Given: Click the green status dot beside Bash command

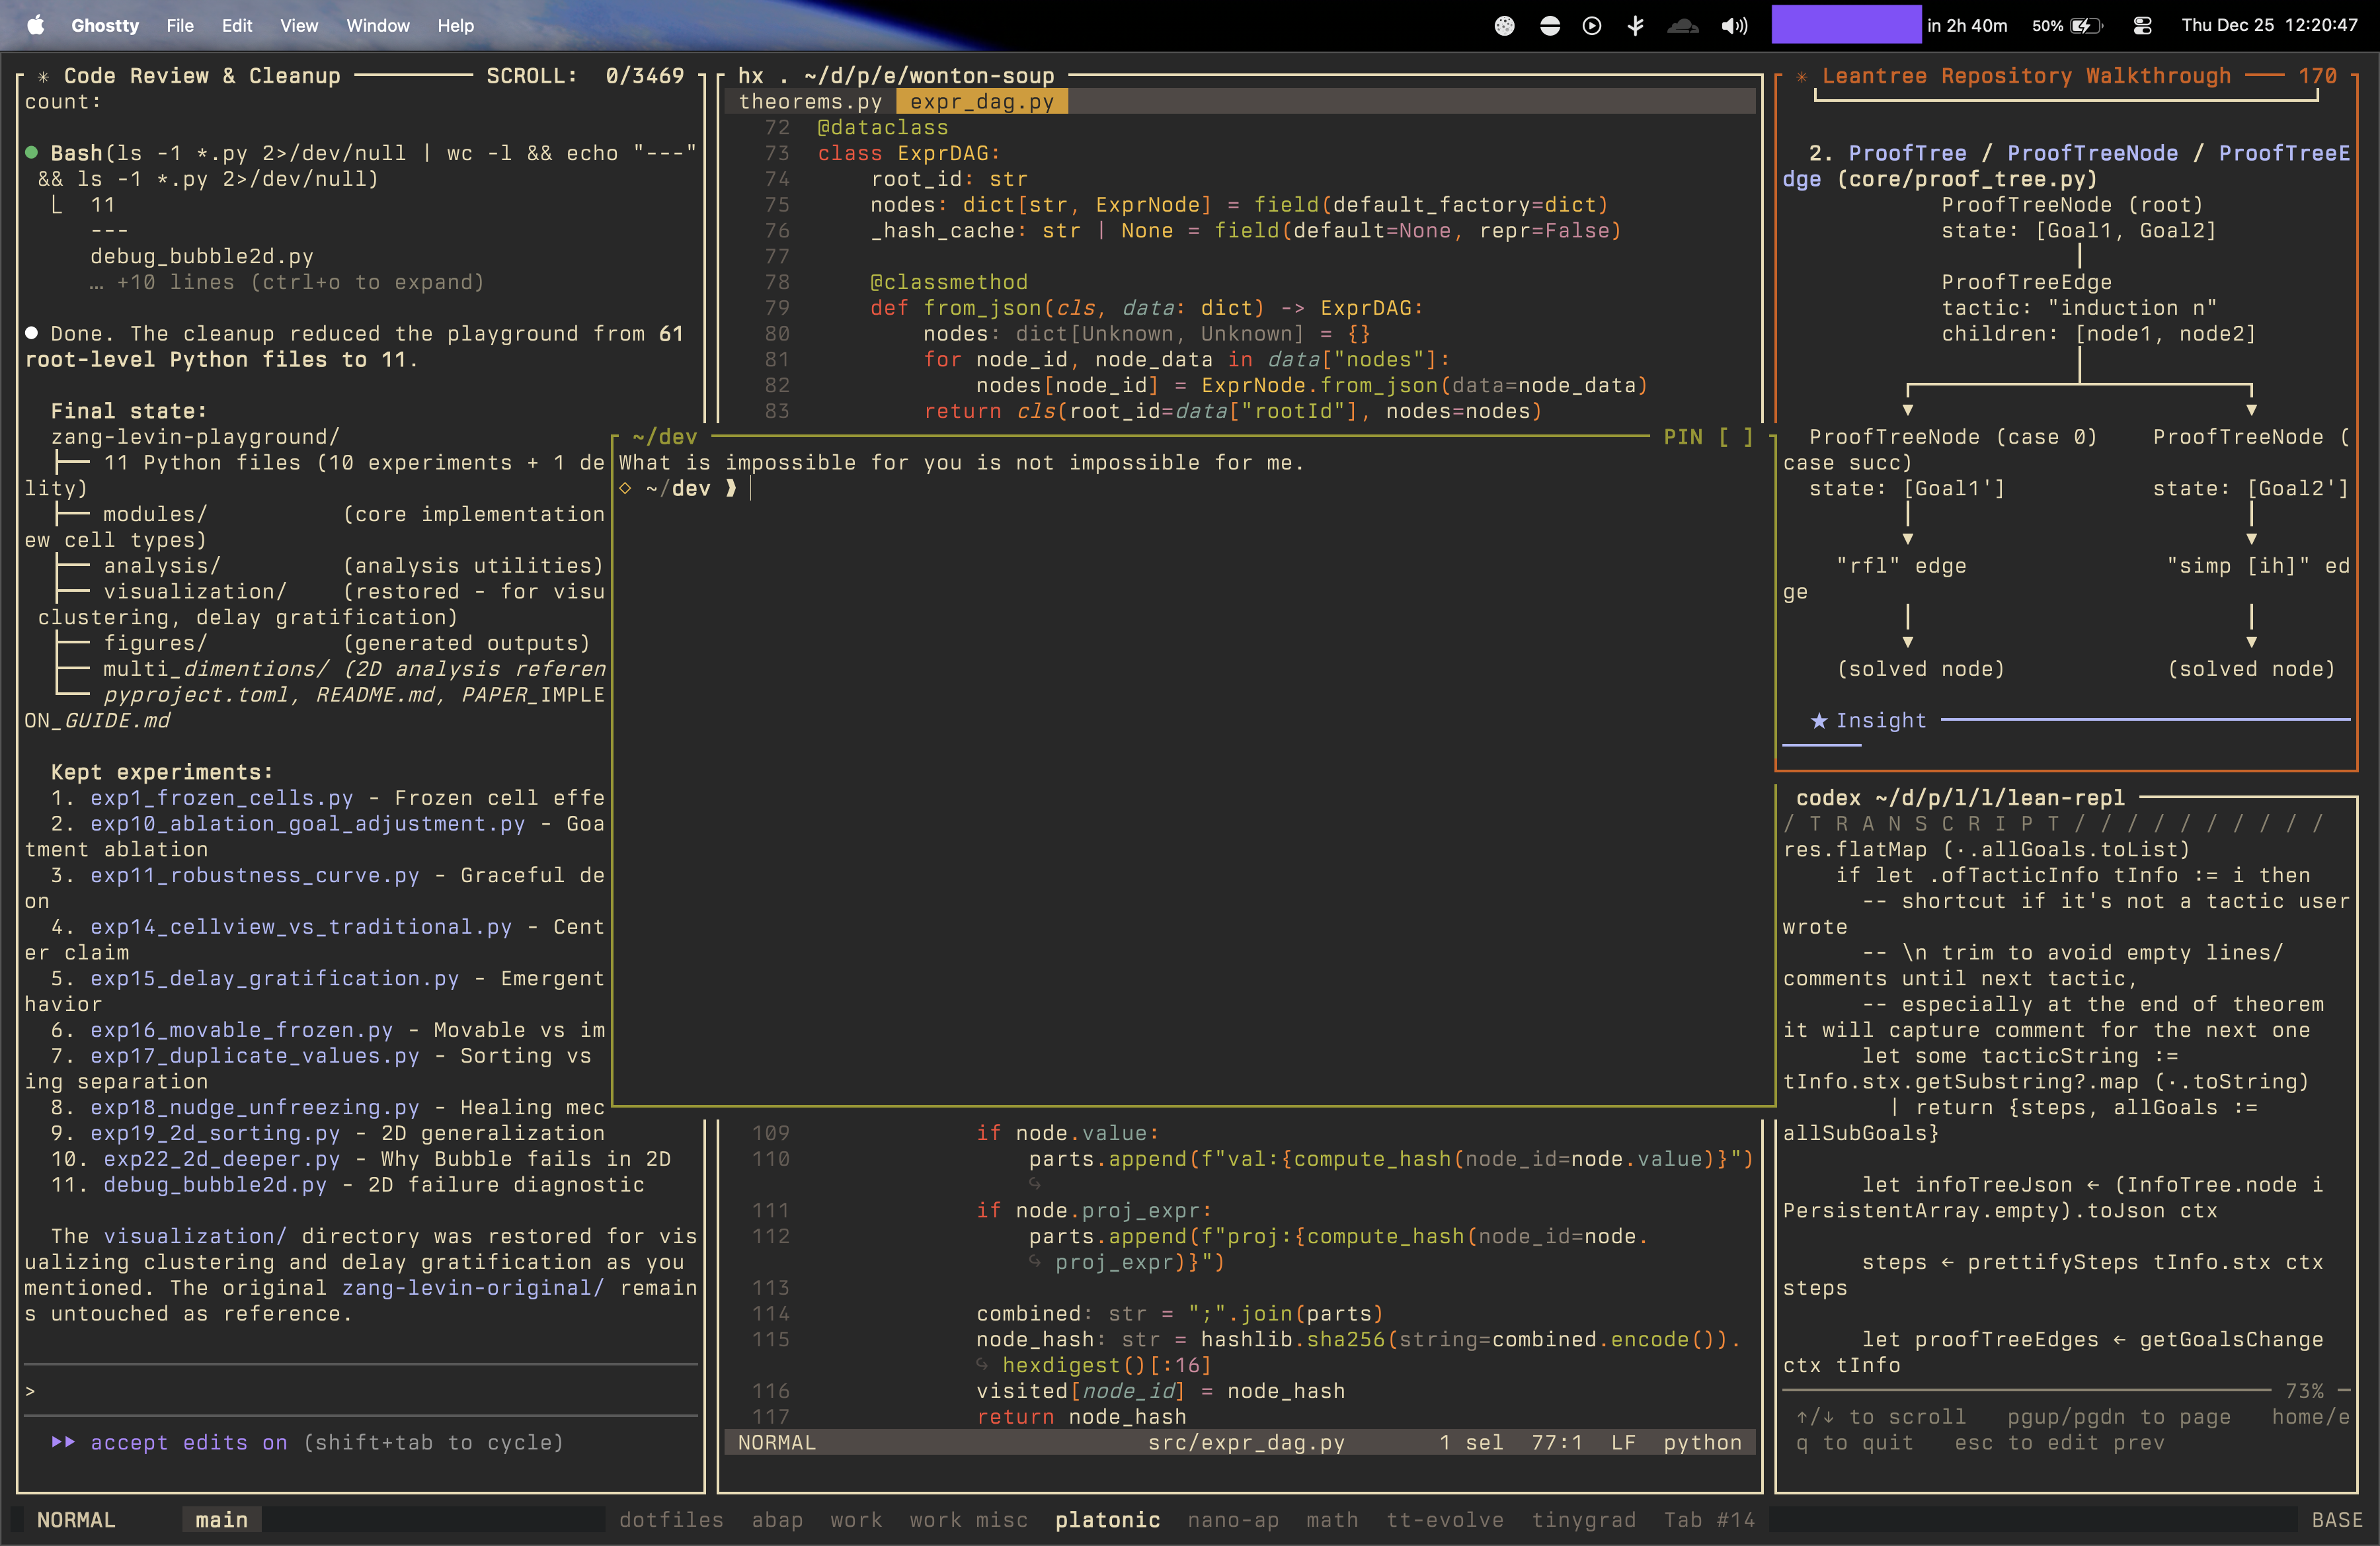Looking at the screenshot, I should [x=32, y=152].
